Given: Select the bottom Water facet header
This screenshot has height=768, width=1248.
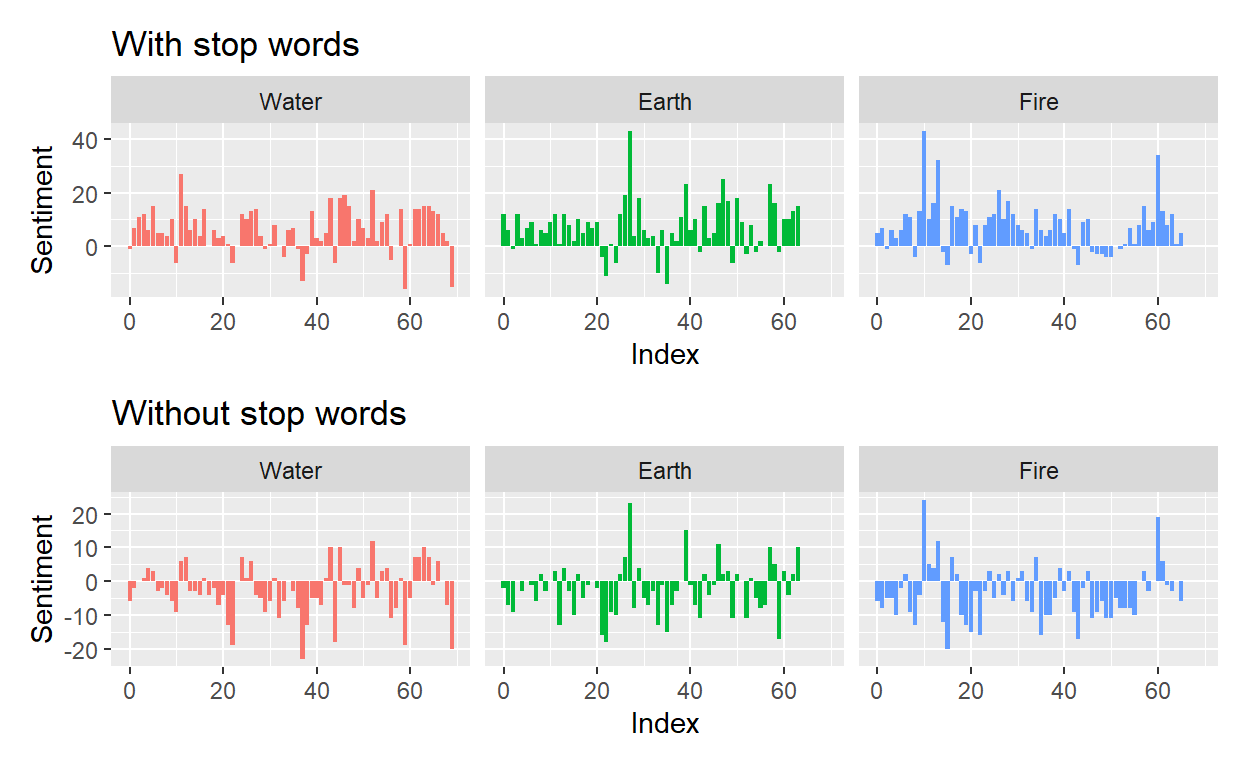Looking at the screenshot, I should [x=290, y=470].
